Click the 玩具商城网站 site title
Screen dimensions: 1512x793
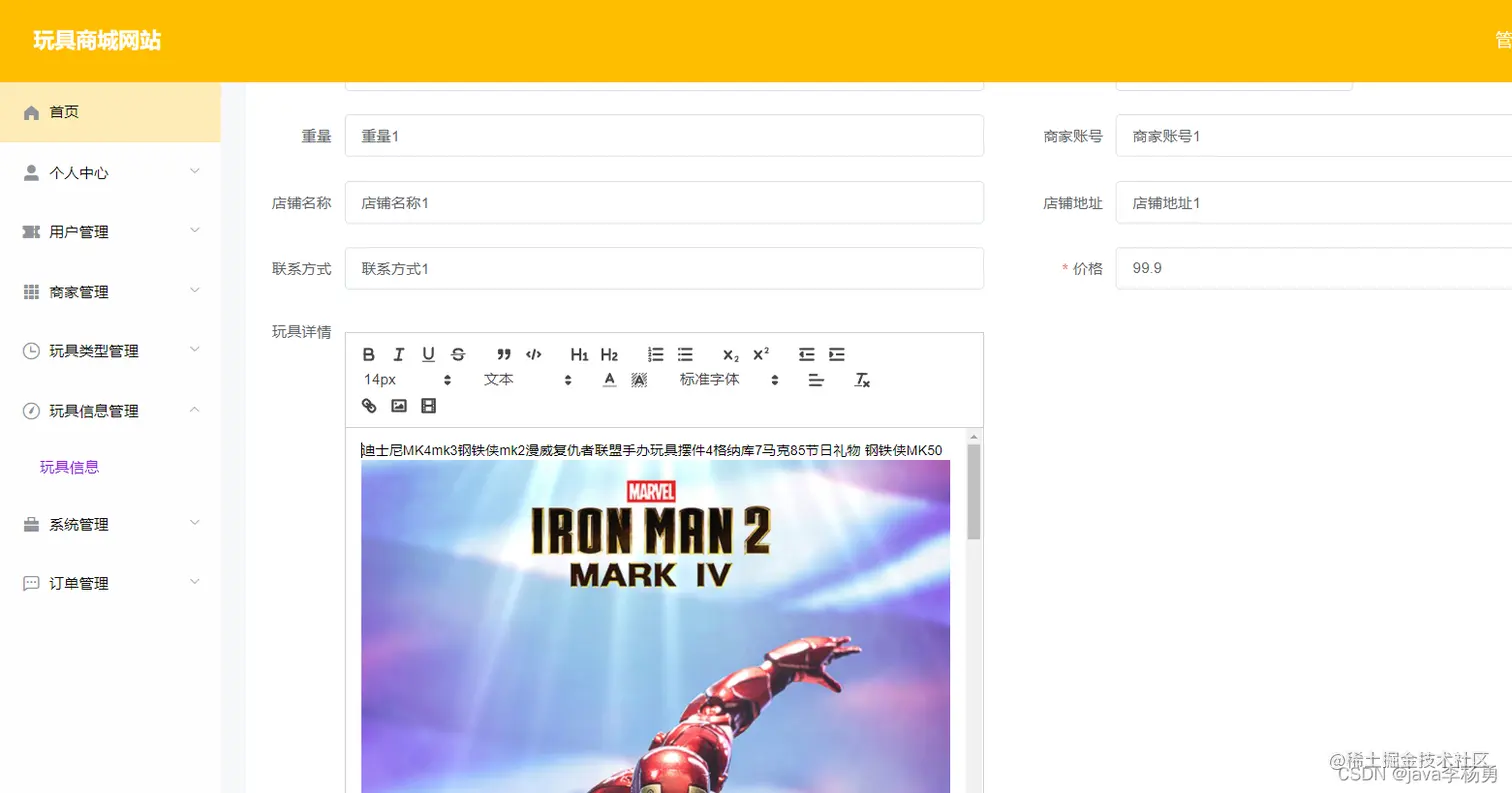pos(97,41)
